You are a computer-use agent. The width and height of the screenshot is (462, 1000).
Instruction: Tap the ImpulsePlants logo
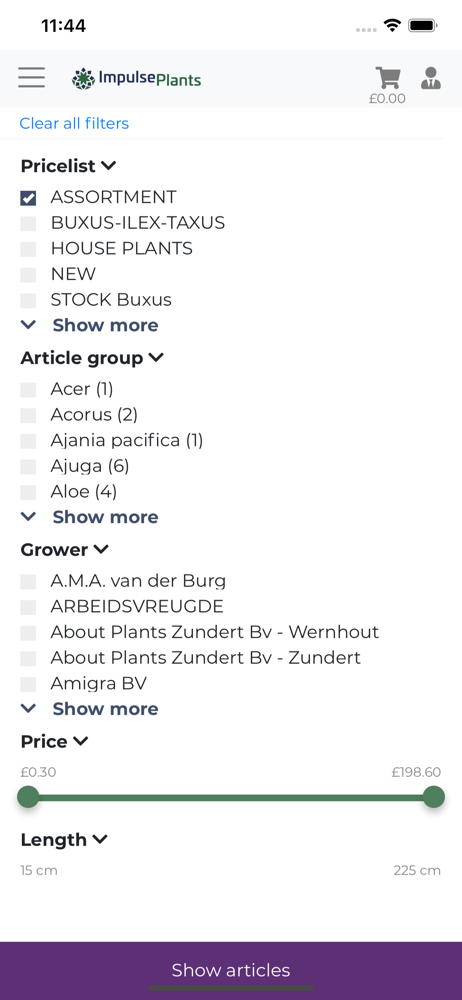pyautogui.click(x=137, y=79)
